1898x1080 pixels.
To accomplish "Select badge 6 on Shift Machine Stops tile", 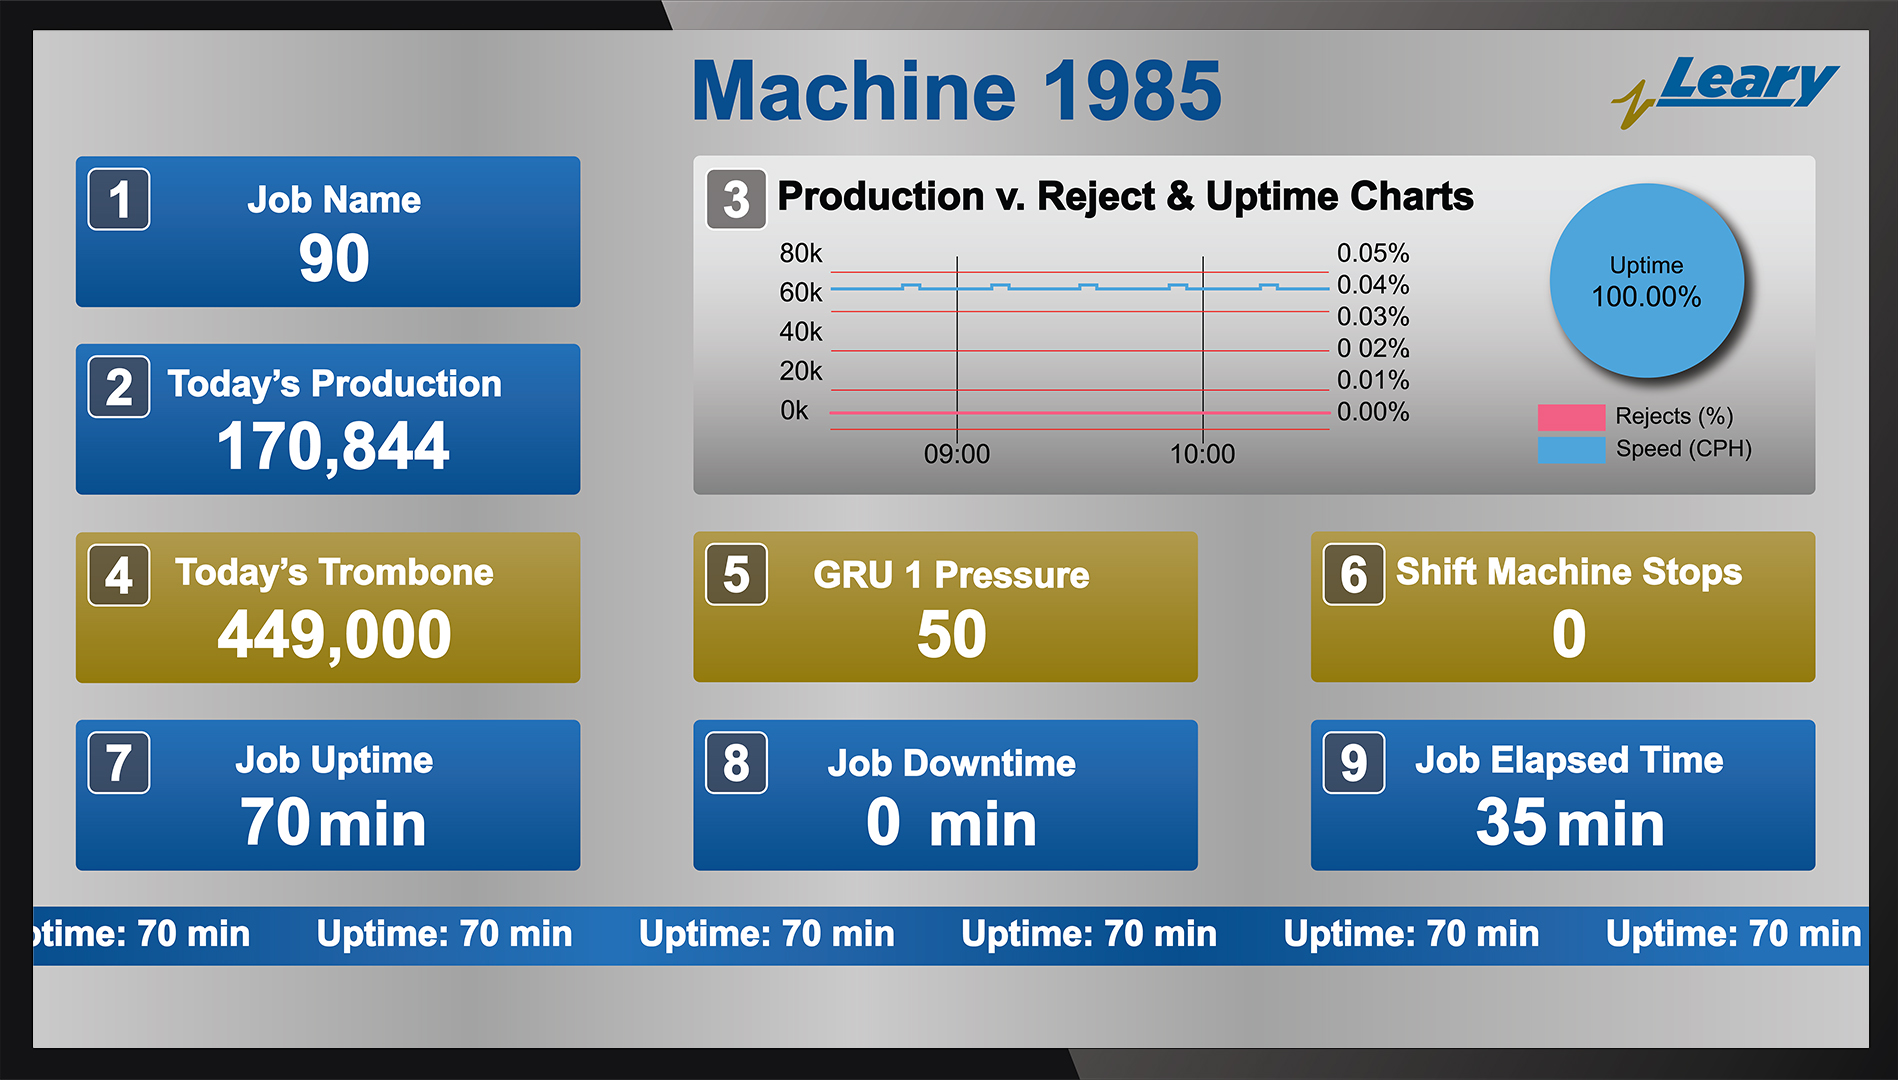I will 1353,575.
